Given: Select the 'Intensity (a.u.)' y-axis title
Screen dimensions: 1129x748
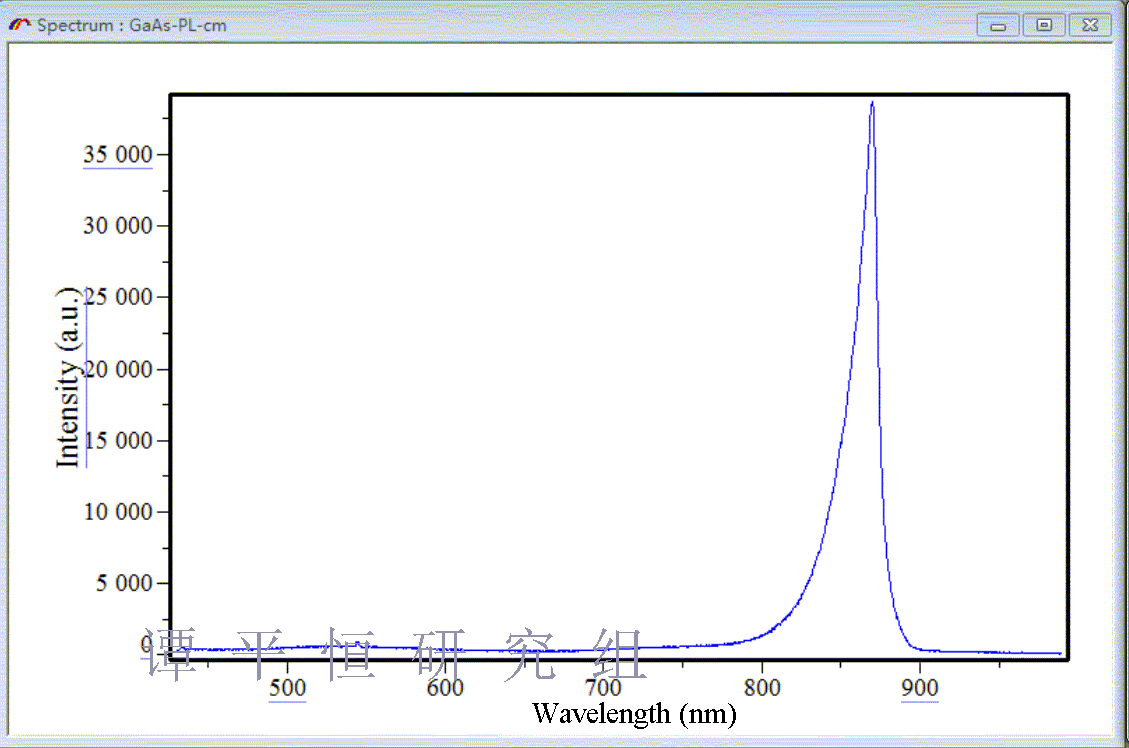Looking at the screenshot, I should [68, 377].
